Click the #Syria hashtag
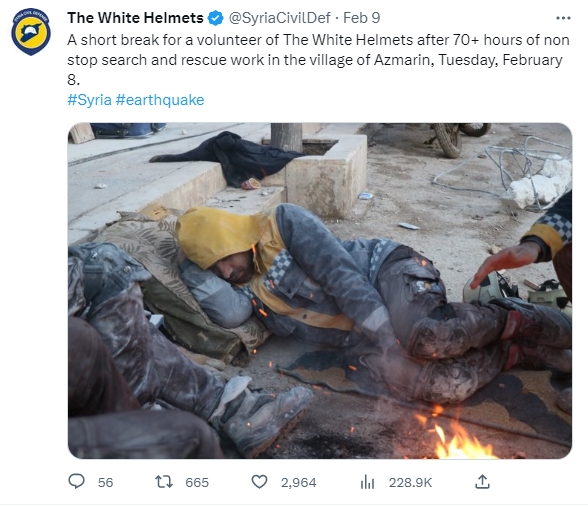This screenshot has width=588, height=506. [90, 100]
